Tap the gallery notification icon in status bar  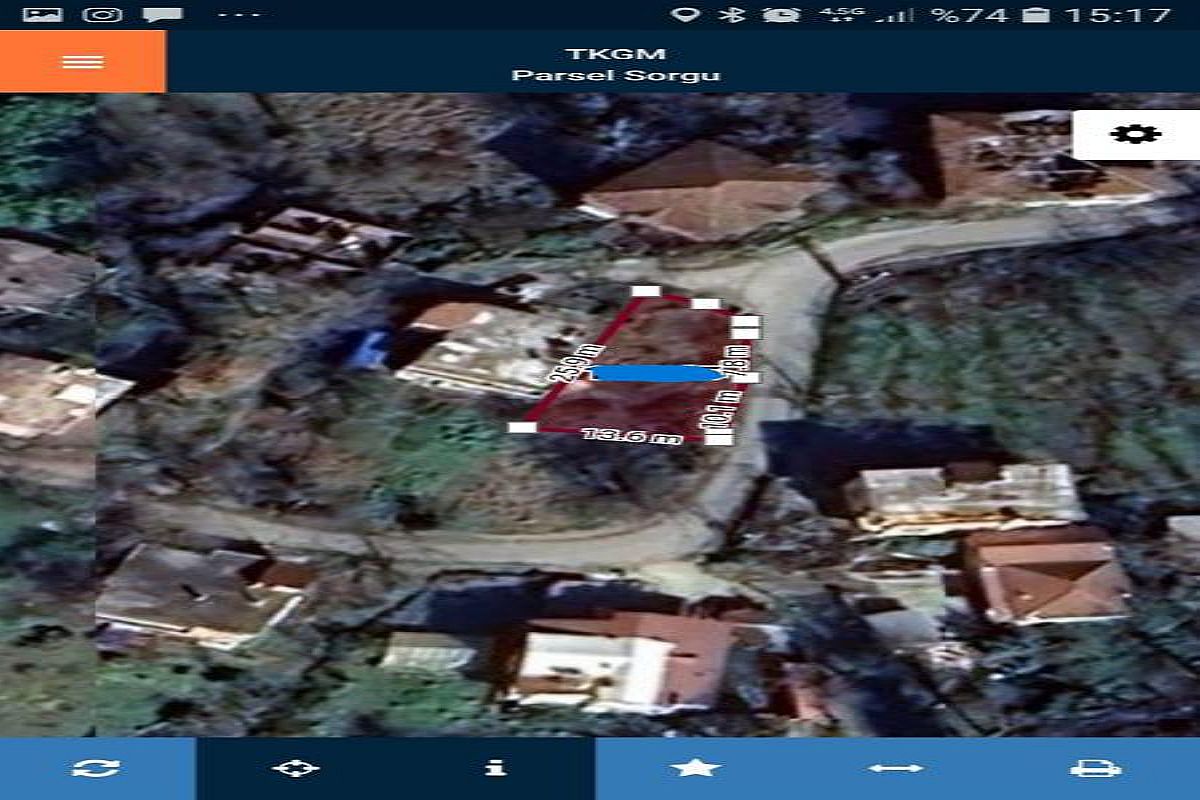coord(42,14)
